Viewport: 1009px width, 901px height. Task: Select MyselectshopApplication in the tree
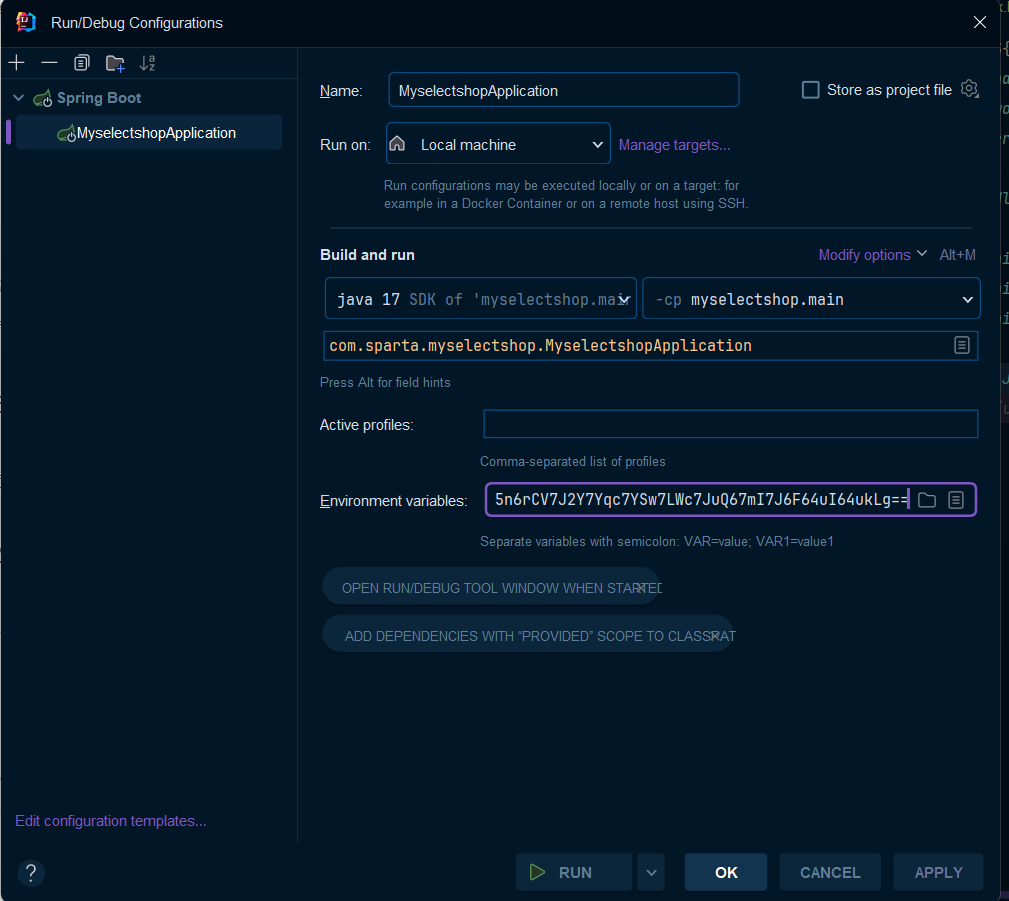(149, 133)
